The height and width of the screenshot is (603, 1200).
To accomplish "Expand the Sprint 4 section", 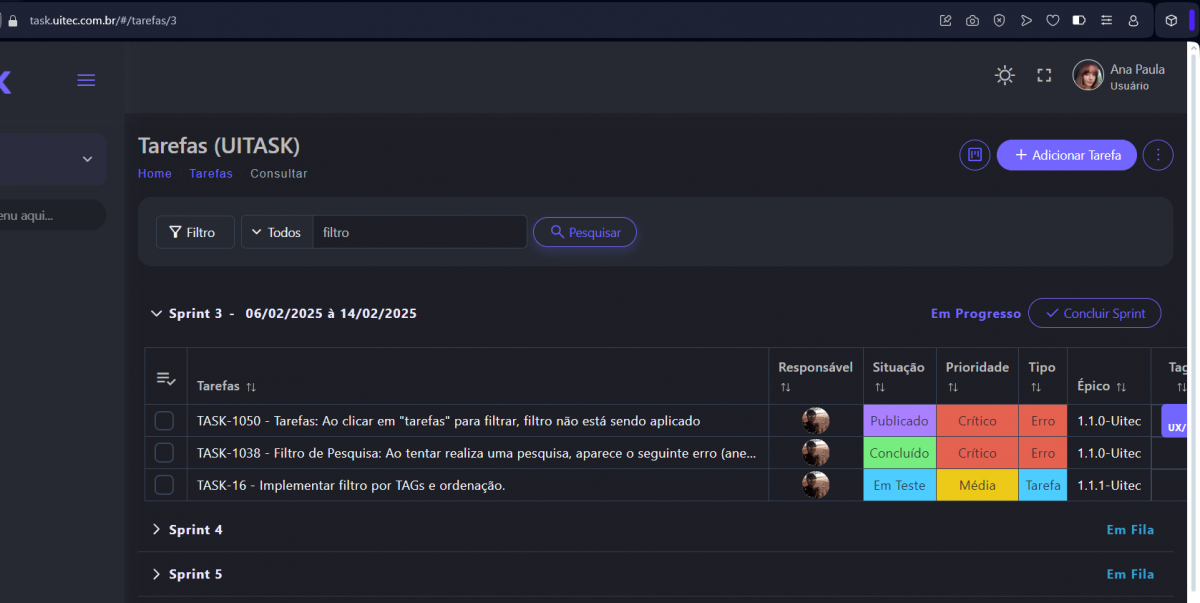I will click(x=156, y=530).
